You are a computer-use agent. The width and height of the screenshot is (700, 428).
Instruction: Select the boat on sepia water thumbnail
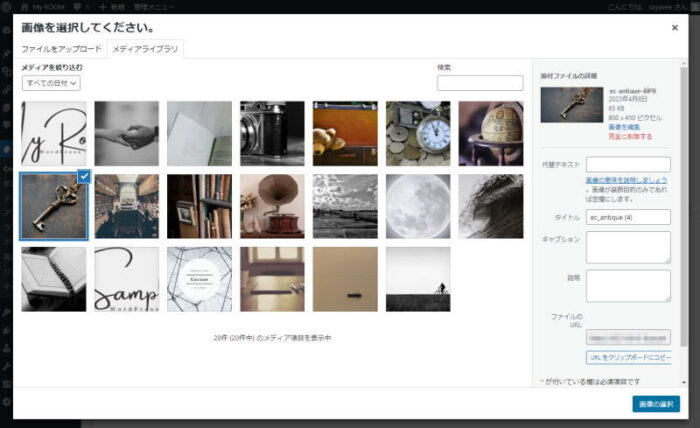(x=345, y=279)
